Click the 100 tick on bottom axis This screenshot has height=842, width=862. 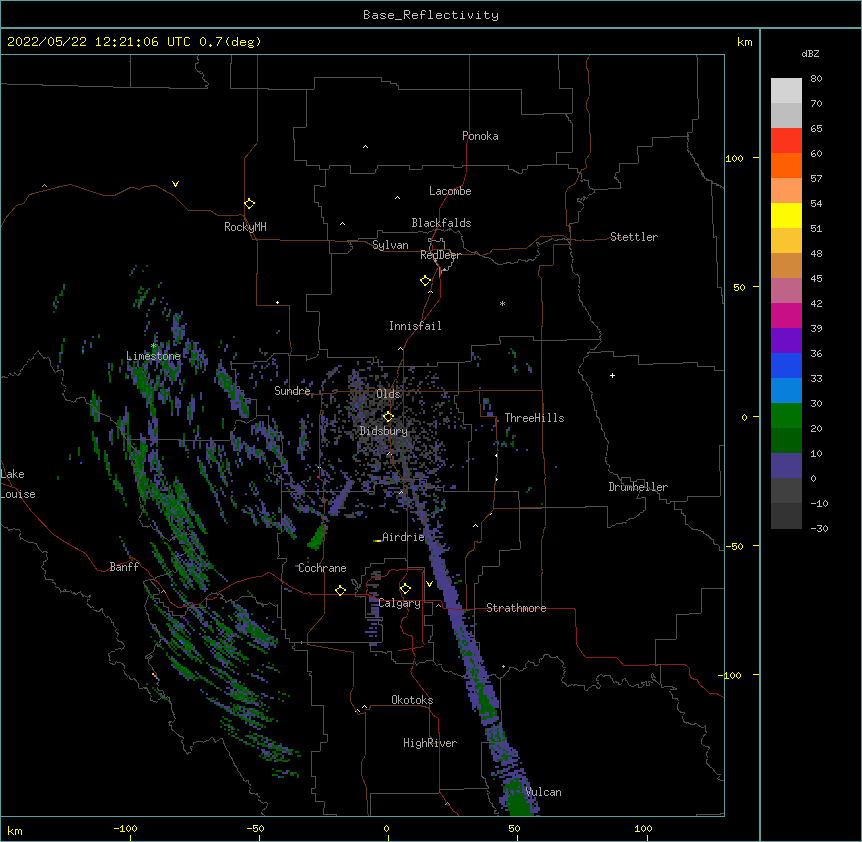[643, 828]
